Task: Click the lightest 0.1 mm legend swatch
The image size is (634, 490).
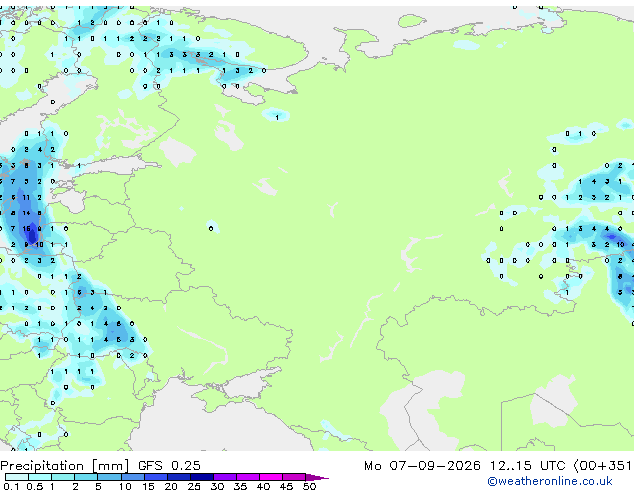Action: tap(17, 477)
